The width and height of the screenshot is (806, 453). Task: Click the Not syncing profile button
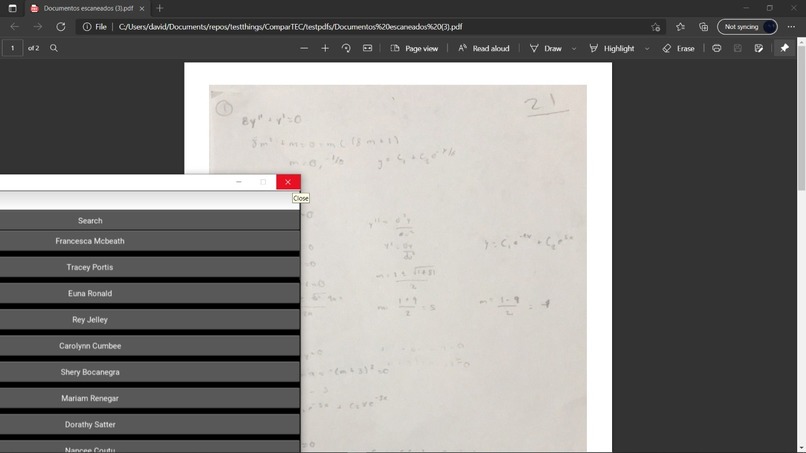coord(747,27)
